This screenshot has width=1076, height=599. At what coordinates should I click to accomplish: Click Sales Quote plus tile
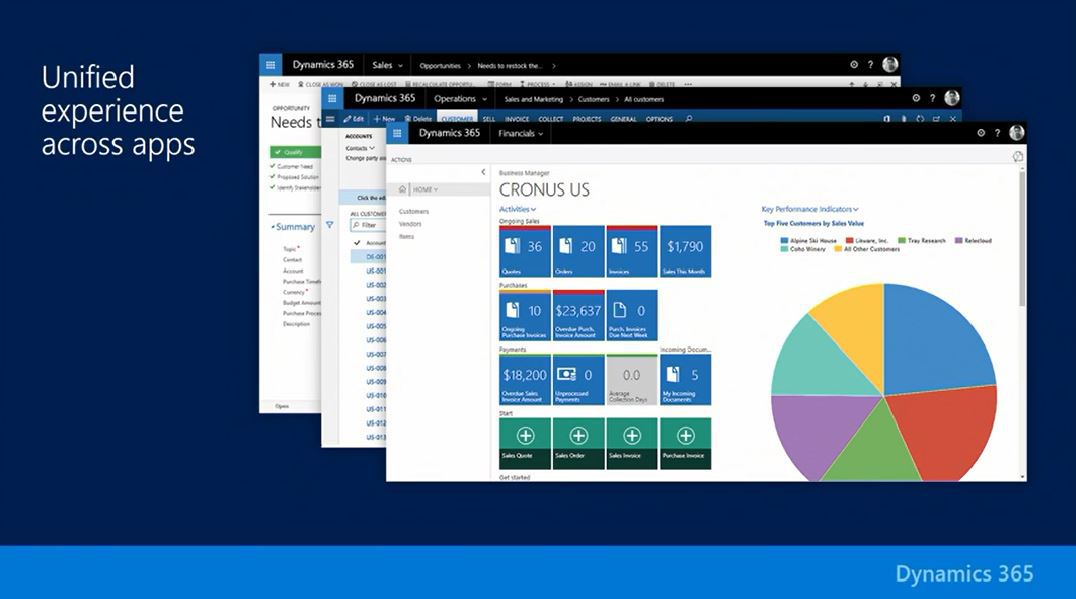click(x=525, y=444)
